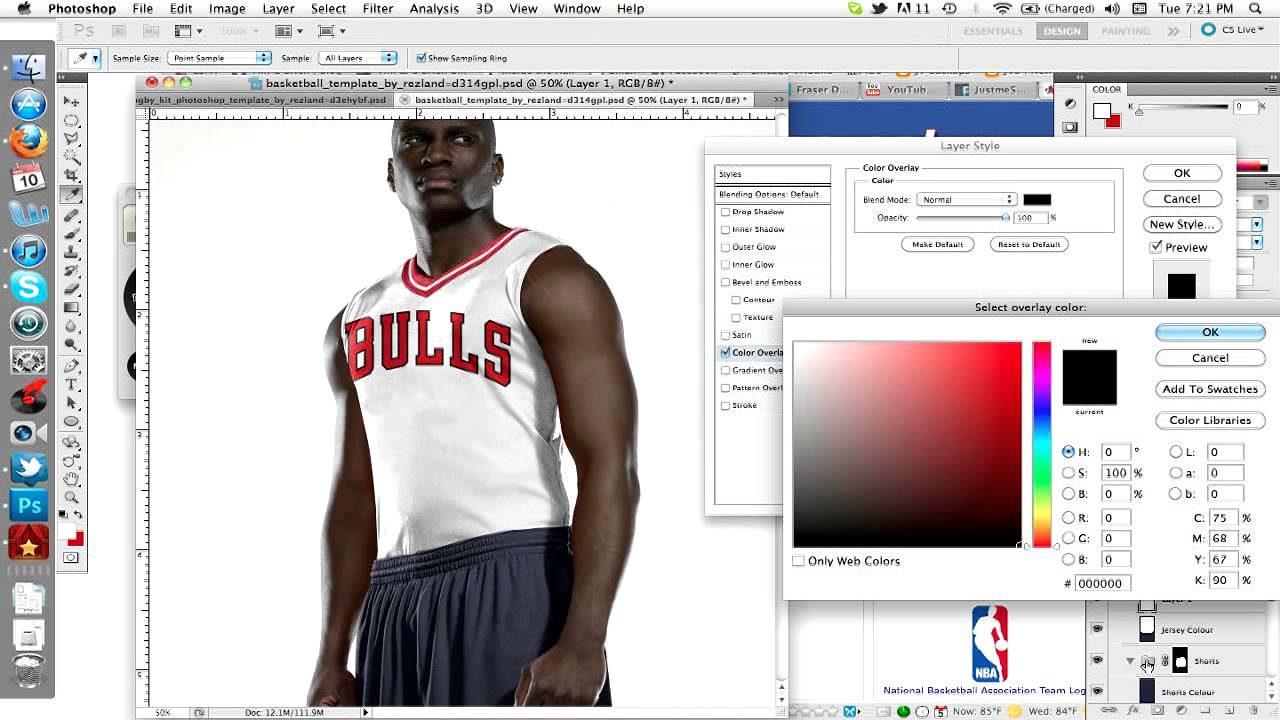Open the Sample All Layers dropdown
Viewport: 1280px width, 720px height.
coord(359,58)
